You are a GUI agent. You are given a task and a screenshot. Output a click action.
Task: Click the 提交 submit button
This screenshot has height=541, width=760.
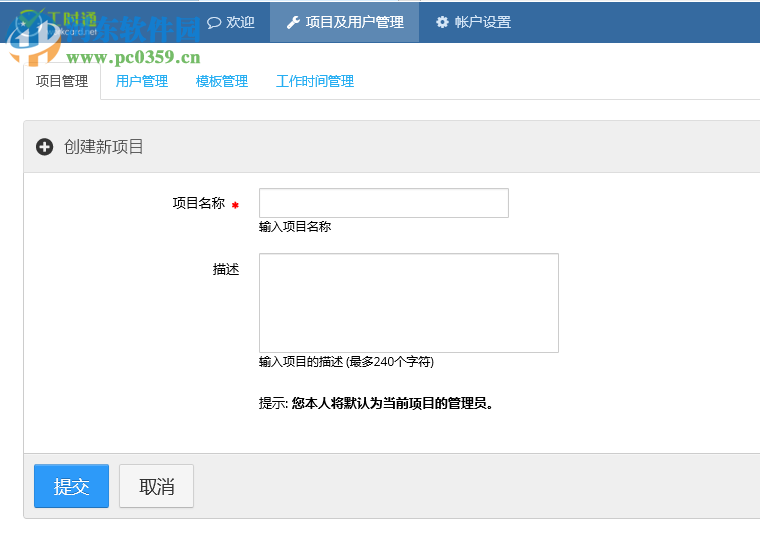[71, 486]
